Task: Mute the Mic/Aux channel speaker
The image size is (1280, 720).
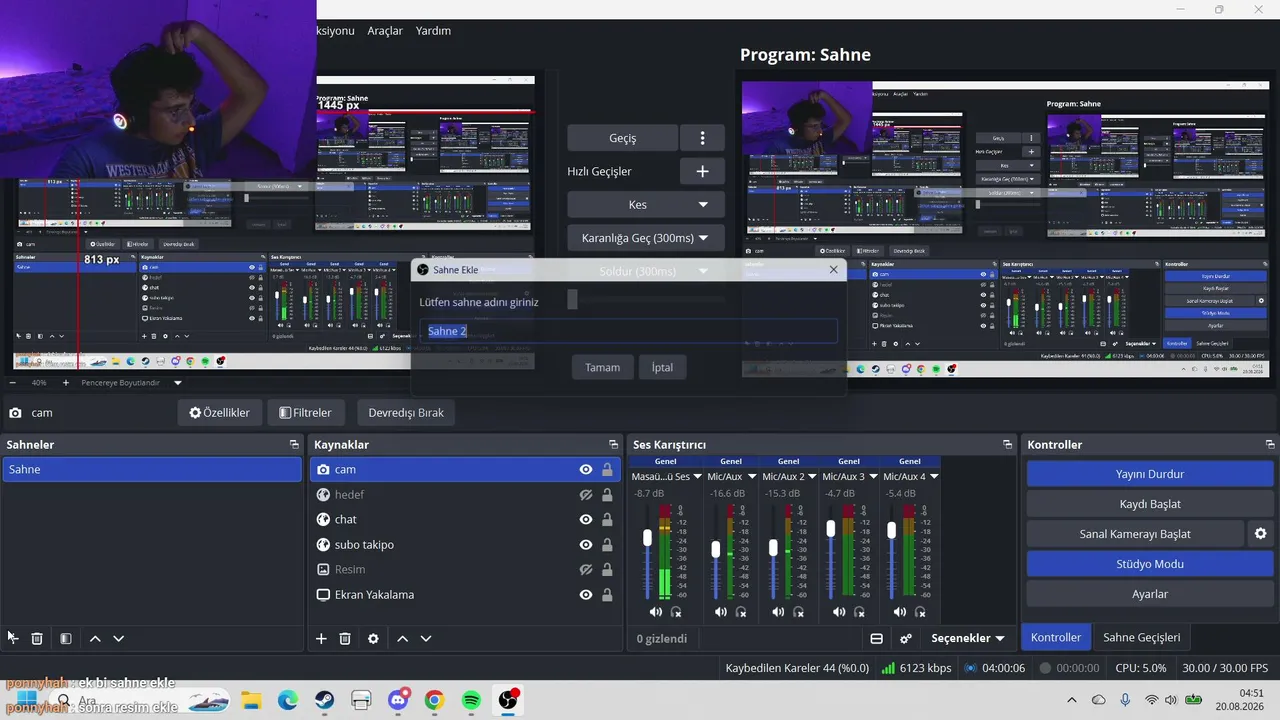Action: [721, 612]
